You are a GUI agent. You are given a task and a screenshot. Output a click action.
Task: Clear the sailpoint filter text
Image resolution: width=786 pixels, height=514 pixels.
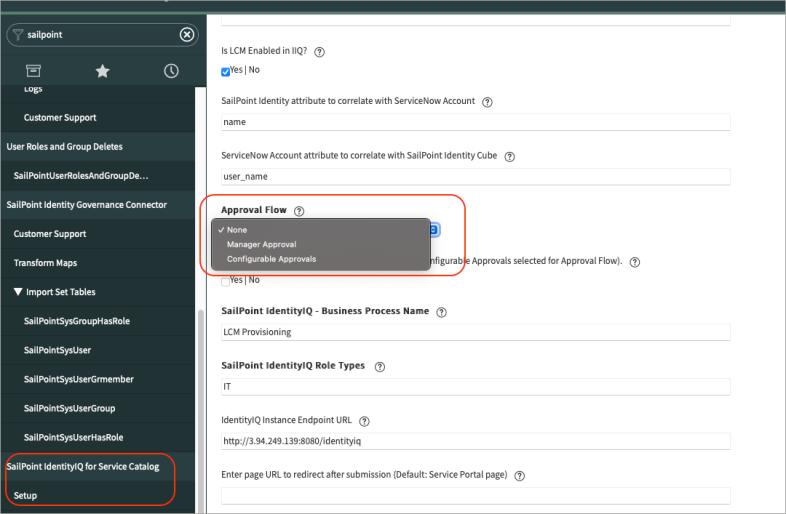pos(187,35)
